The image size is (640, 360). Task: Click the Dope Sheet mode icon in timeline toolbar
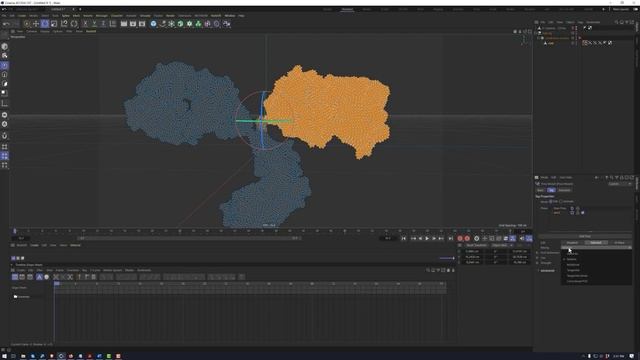point(15,277)
